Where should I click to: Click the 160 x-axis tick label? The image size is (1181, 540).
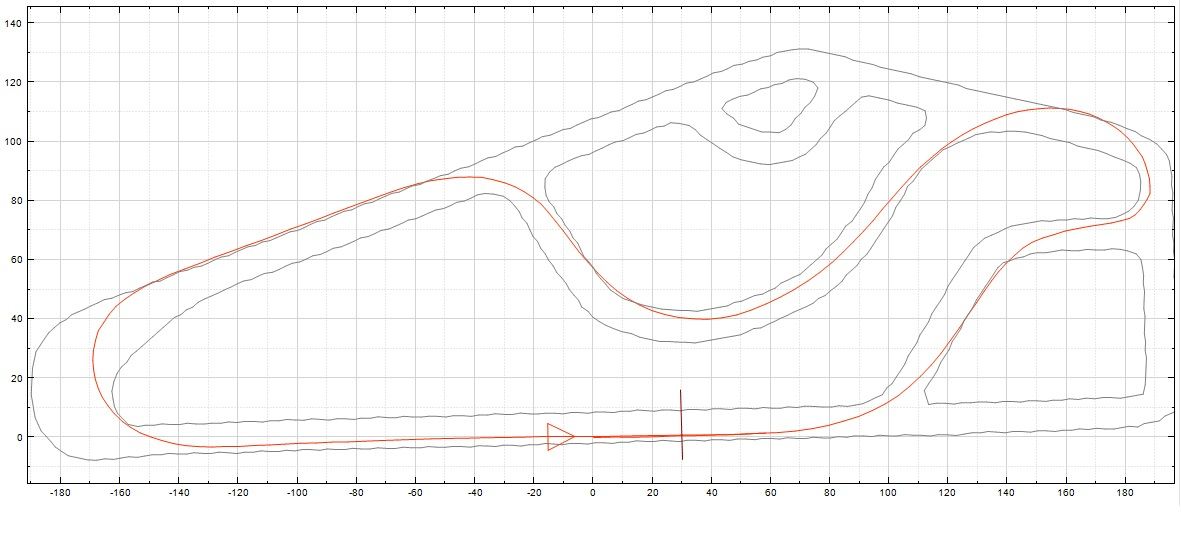pos(1066,494)
